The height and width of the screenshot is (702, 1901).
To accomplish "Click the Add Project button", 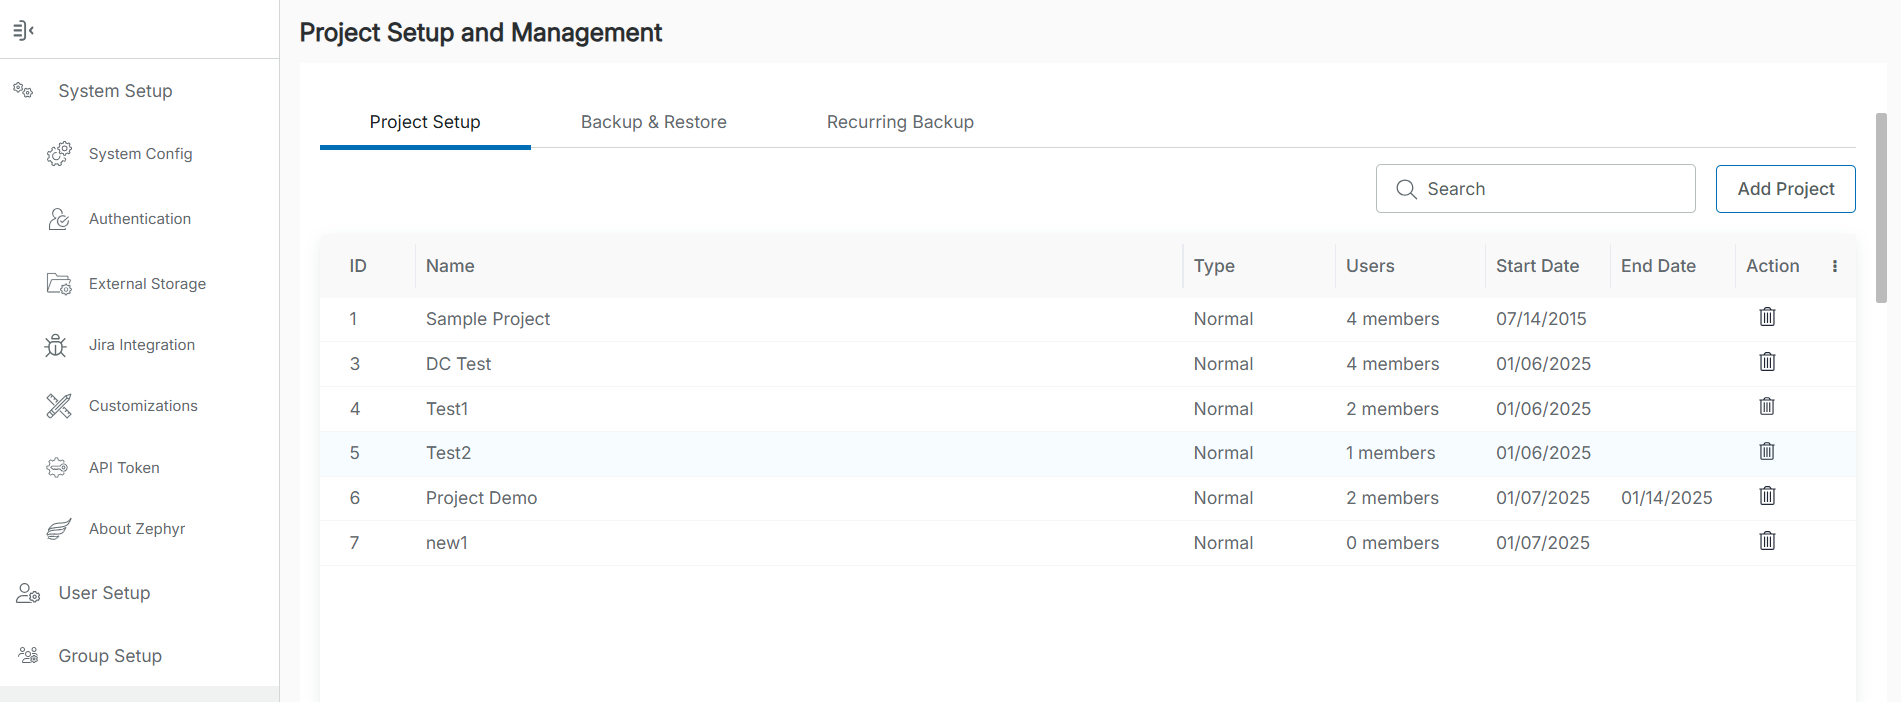I will point(1785,189).
